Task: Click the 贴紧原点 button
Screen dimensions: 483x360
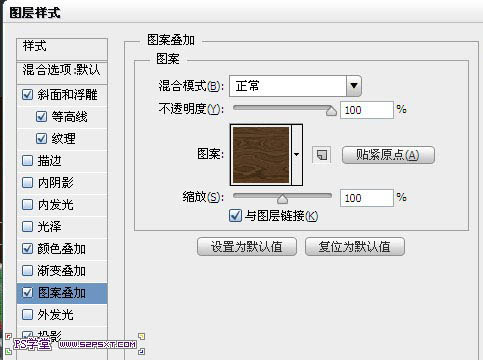Action: 388,155
